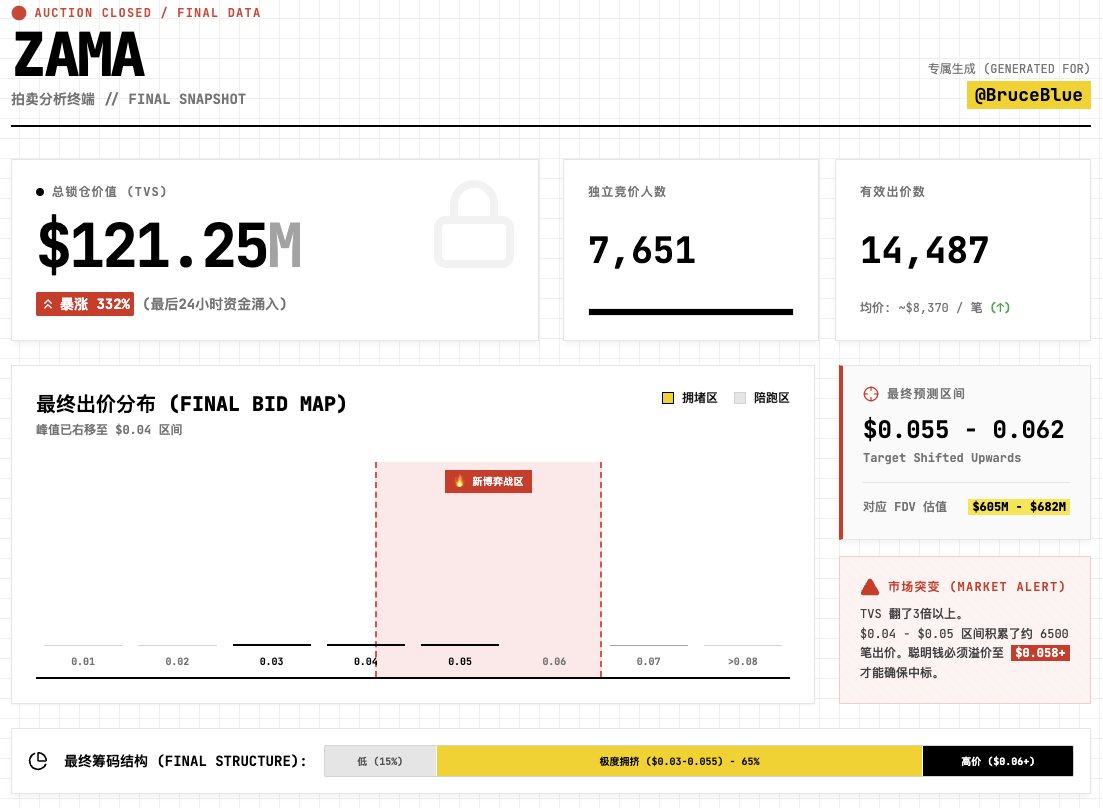Image resolution: width=1103 pixels, height=808 pixels.
Task: Click the Target Shifted Upwards text
Action: 942,457
